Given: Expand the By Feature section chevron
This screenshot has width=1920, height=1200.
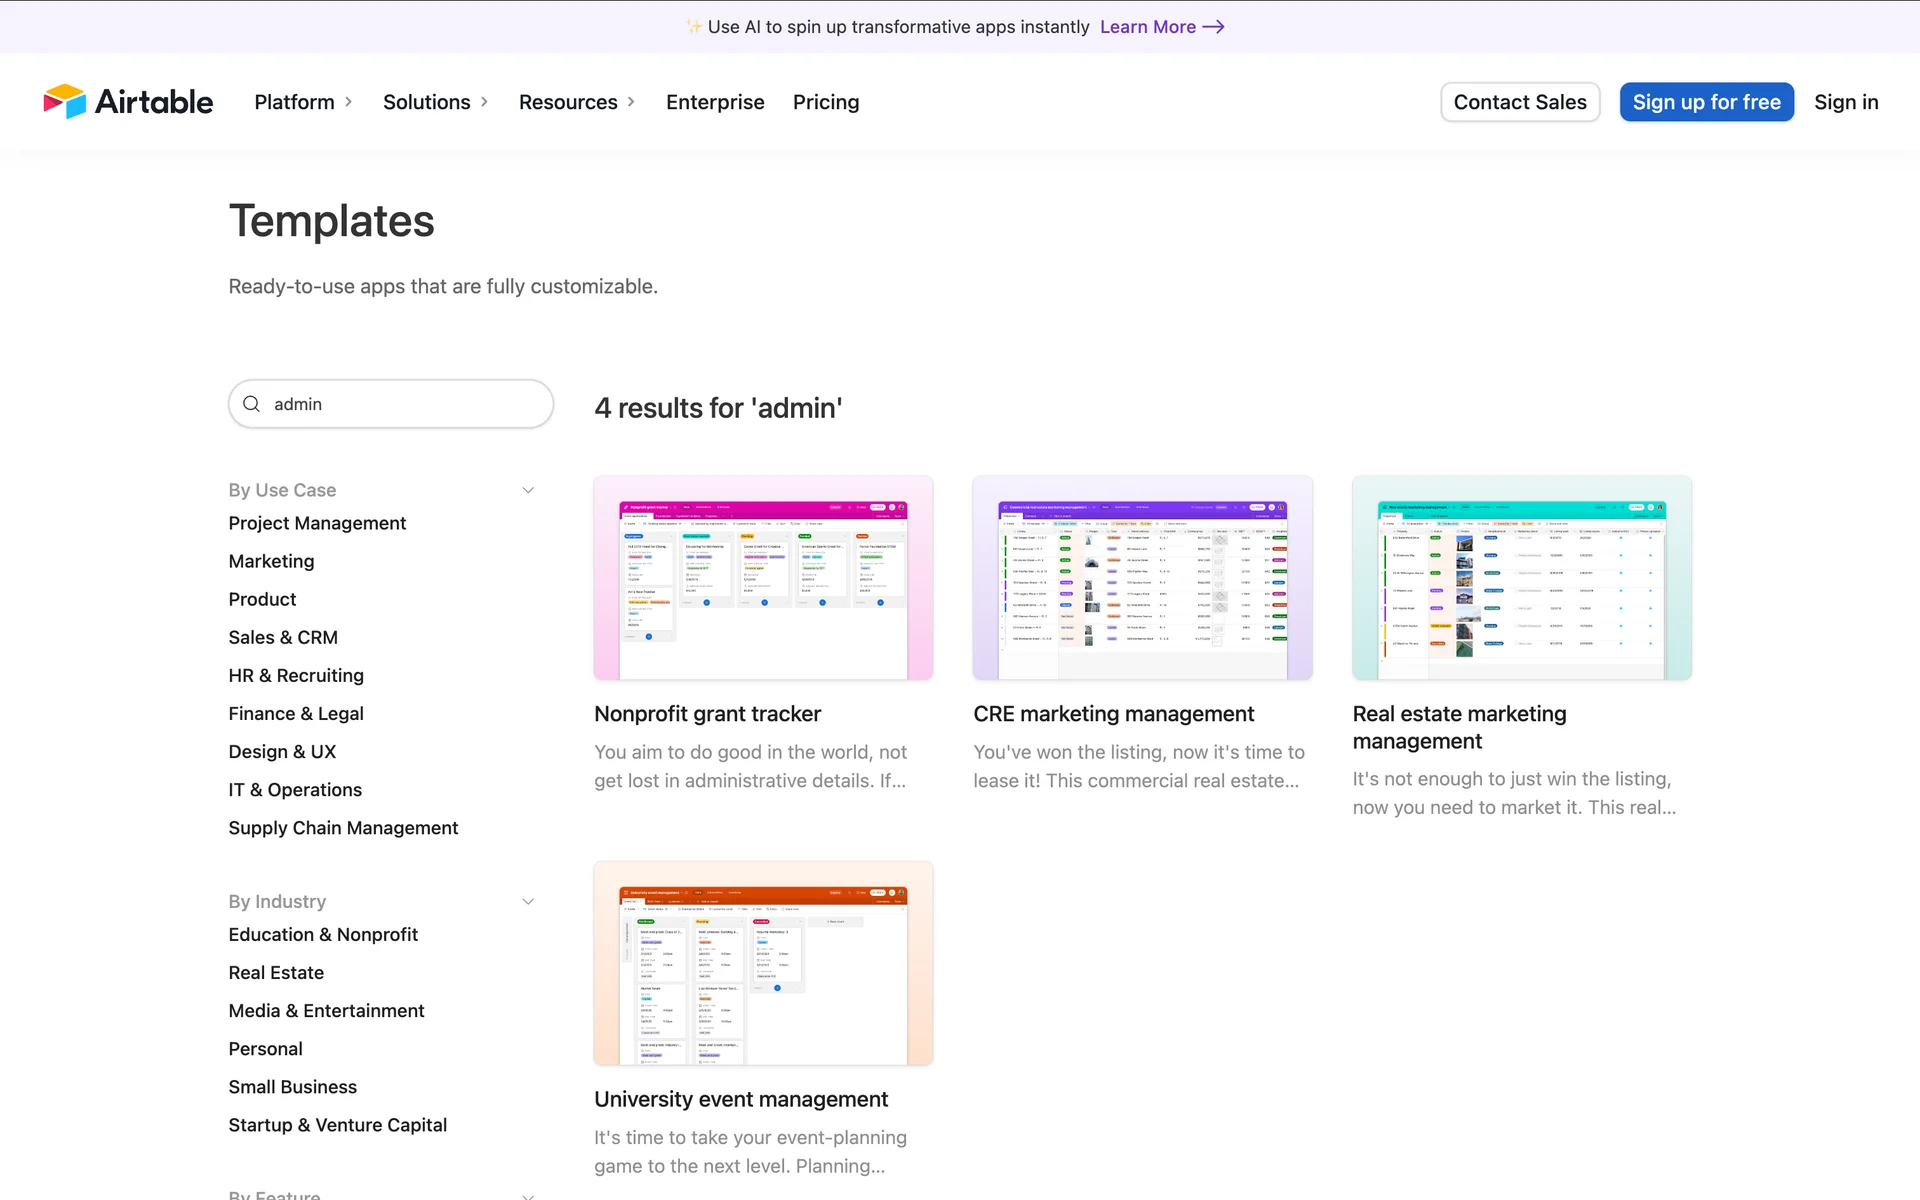Looking at the screenshot, I should pyautogui.click(x=528, y=1194).
